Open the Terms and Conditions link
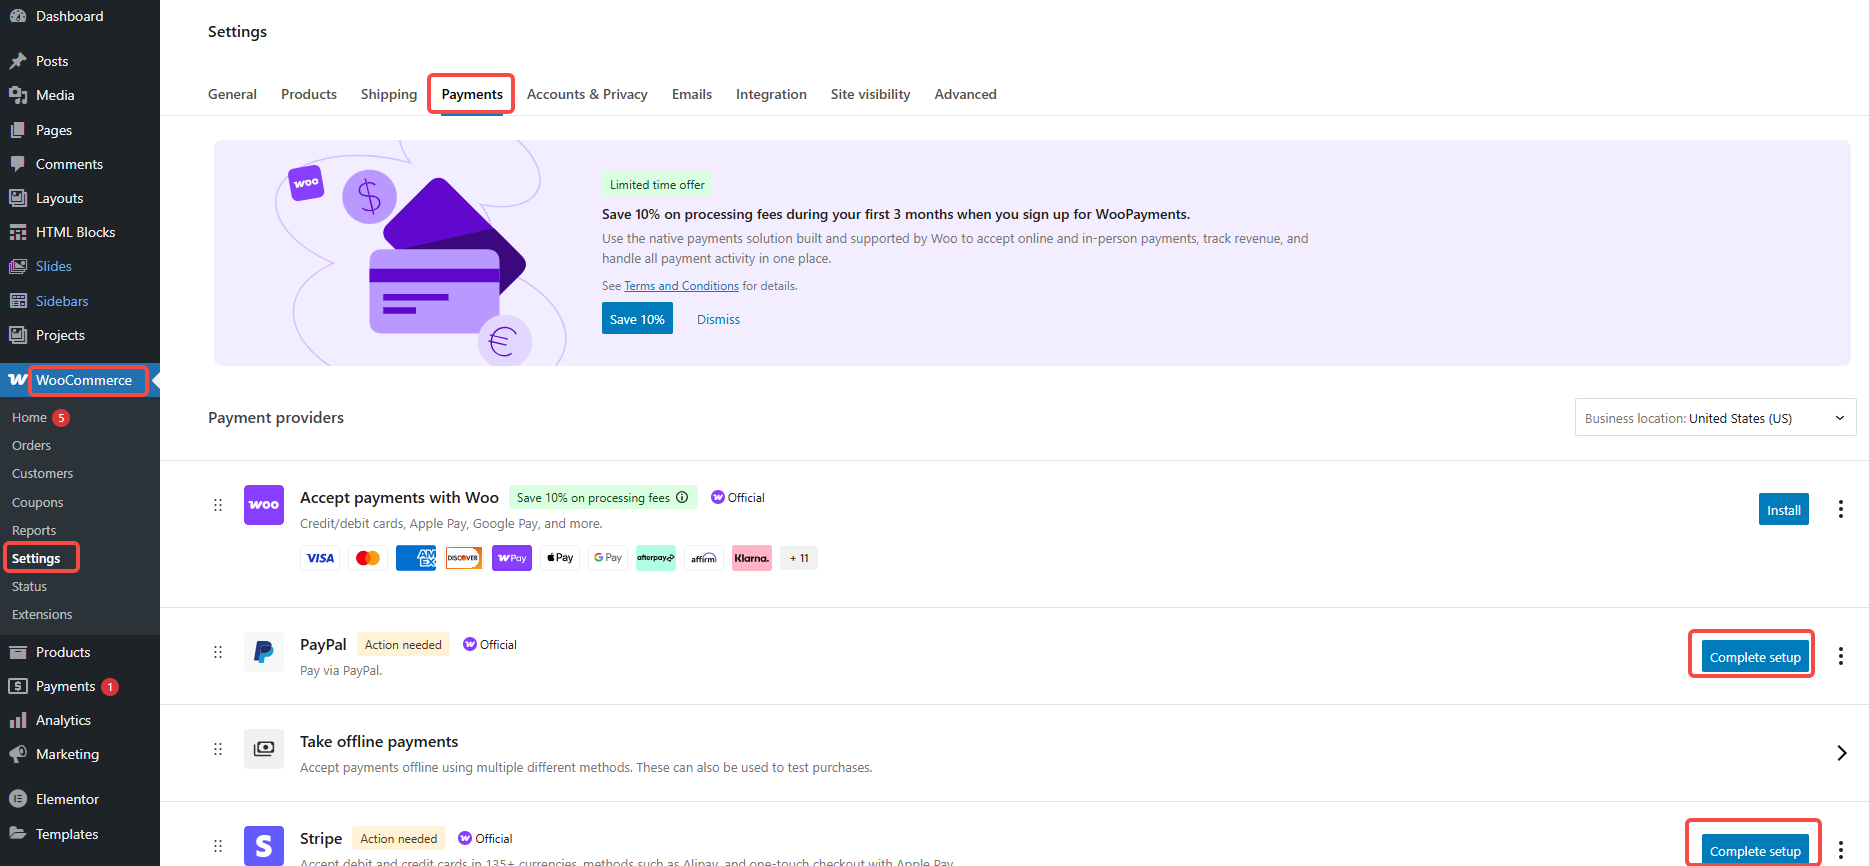Viewport: 1869px width, 866px height. 681,286
